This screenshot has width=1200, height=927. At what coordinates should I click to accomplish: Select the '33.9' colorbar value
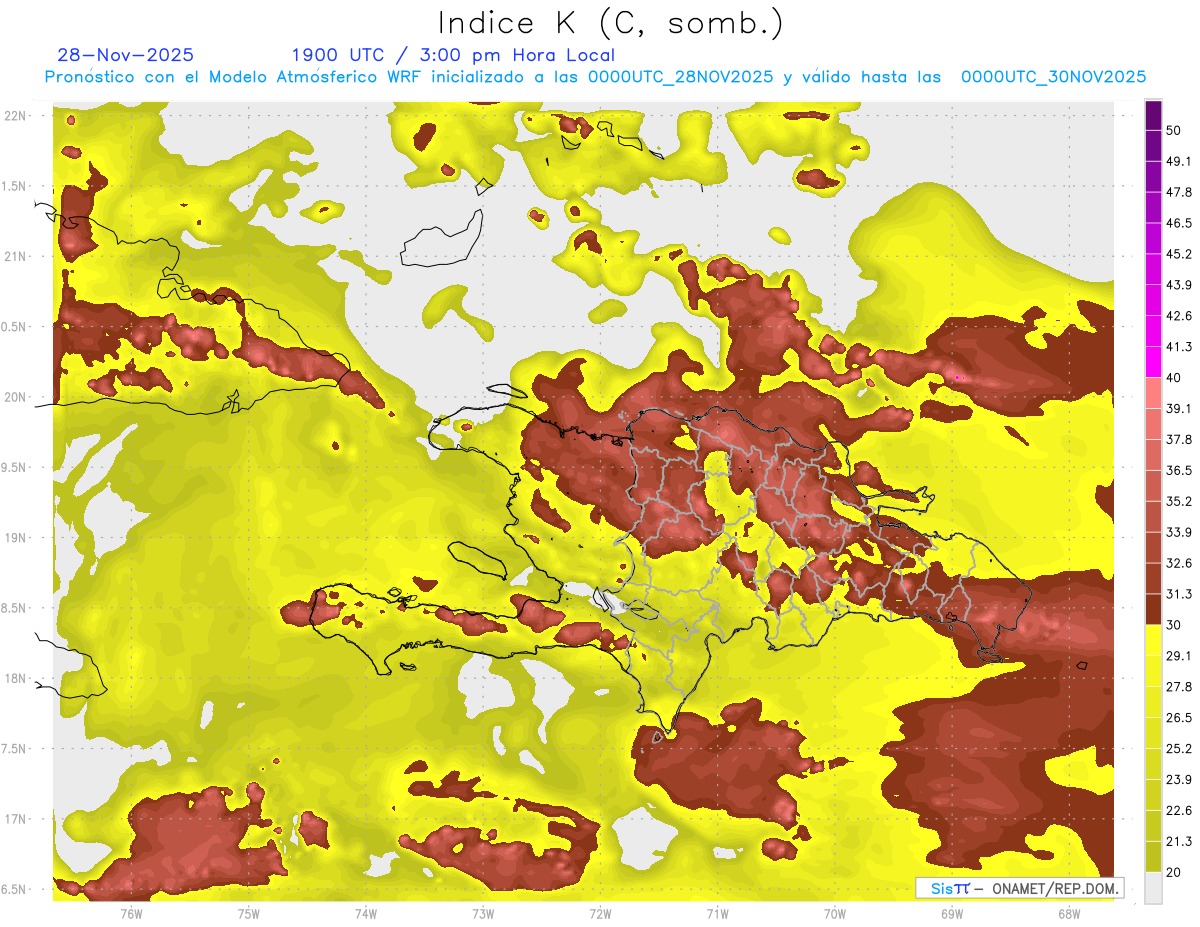1179,532
